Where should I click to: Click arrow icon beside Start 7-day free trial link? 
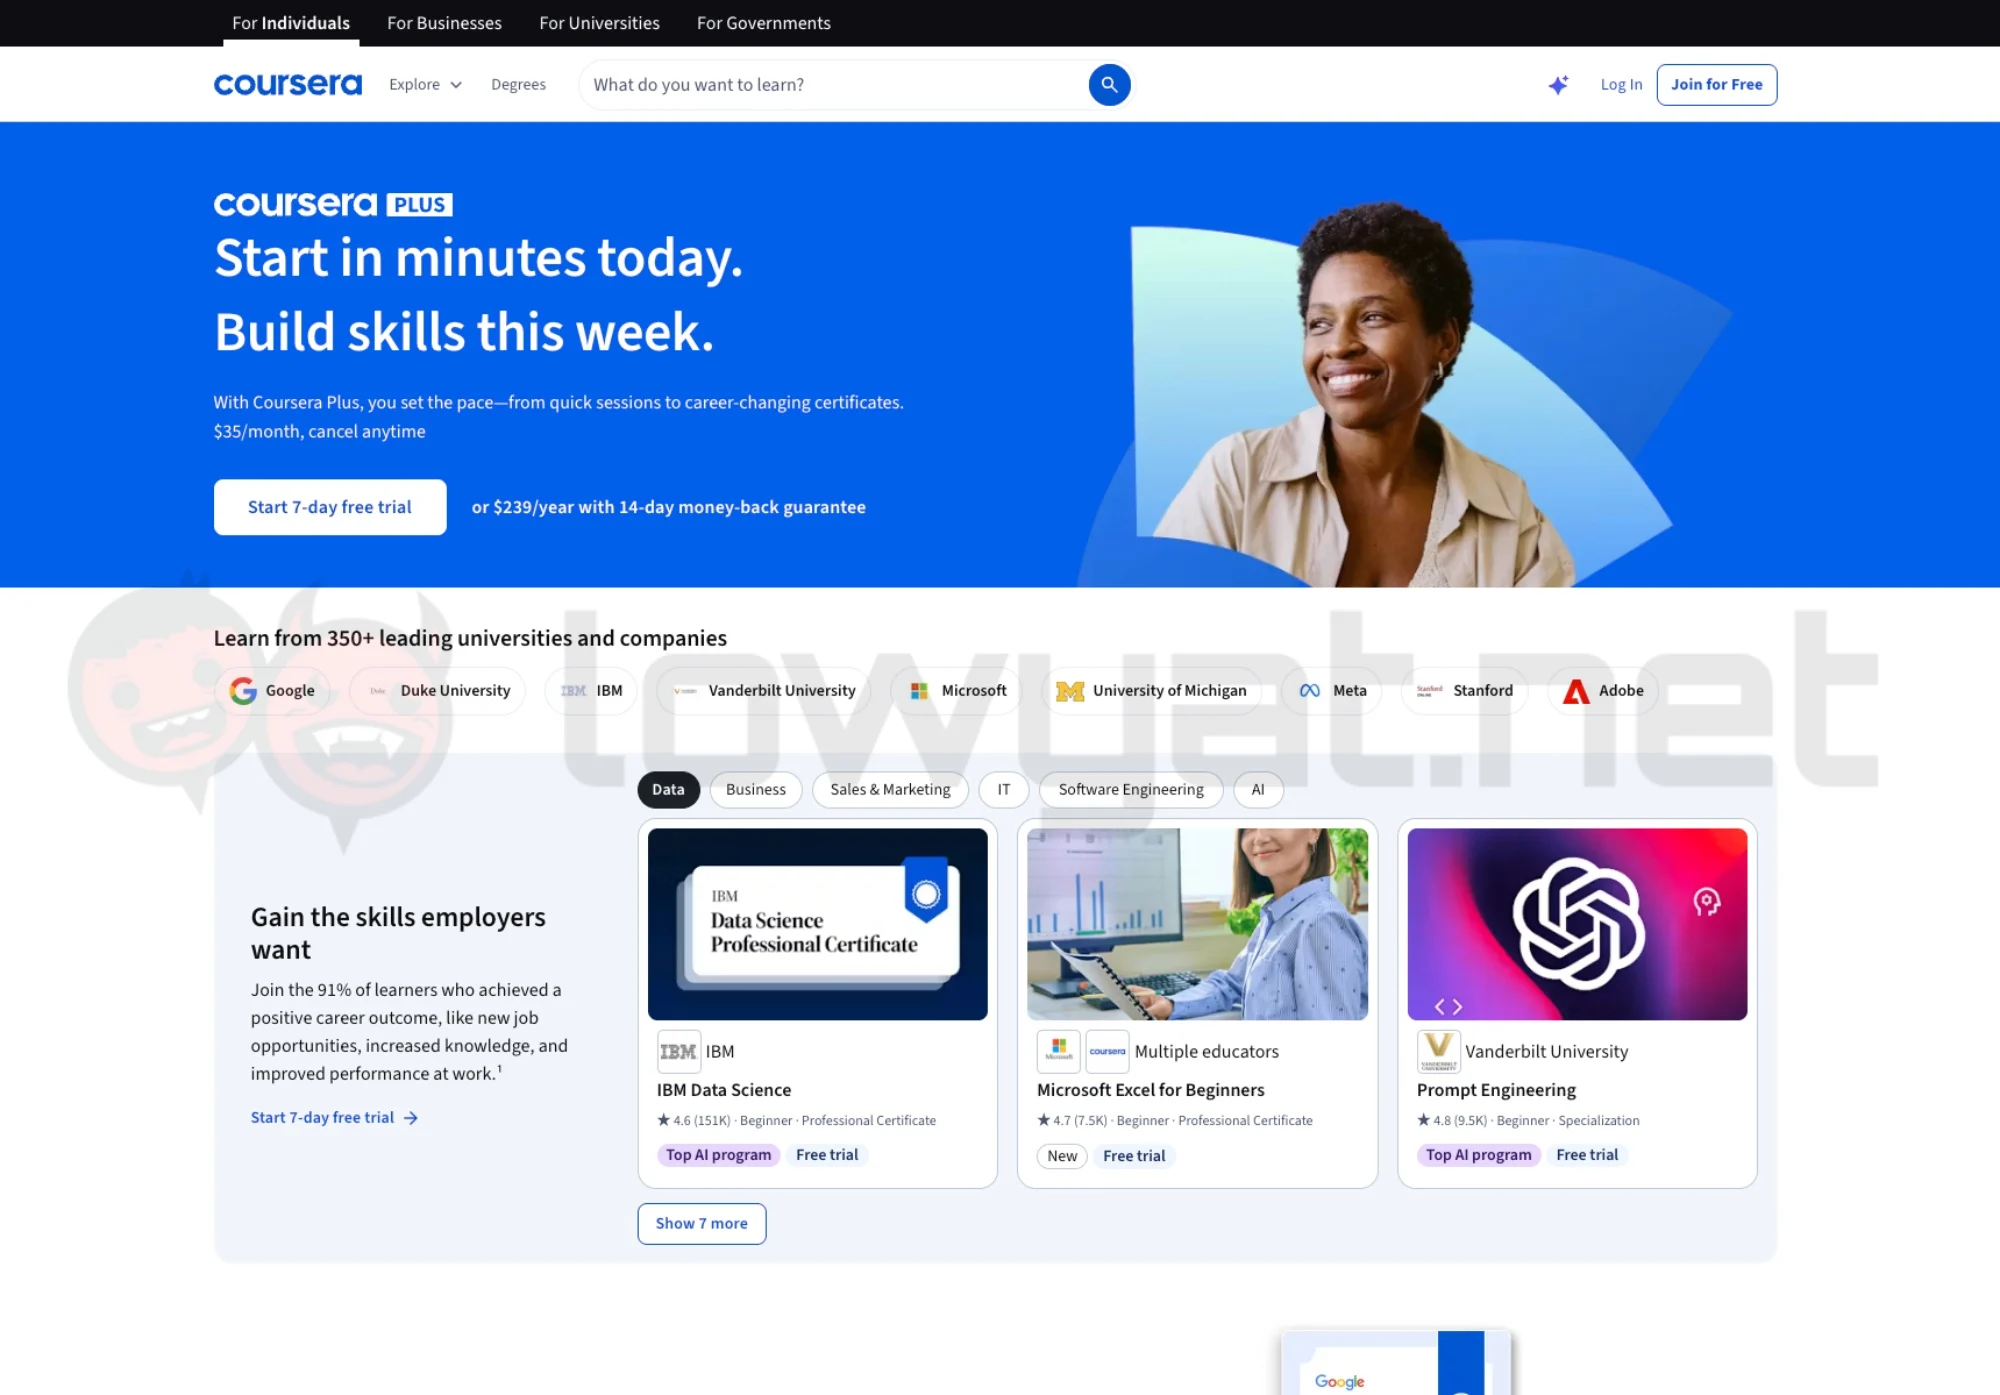tap(411, 1118)
